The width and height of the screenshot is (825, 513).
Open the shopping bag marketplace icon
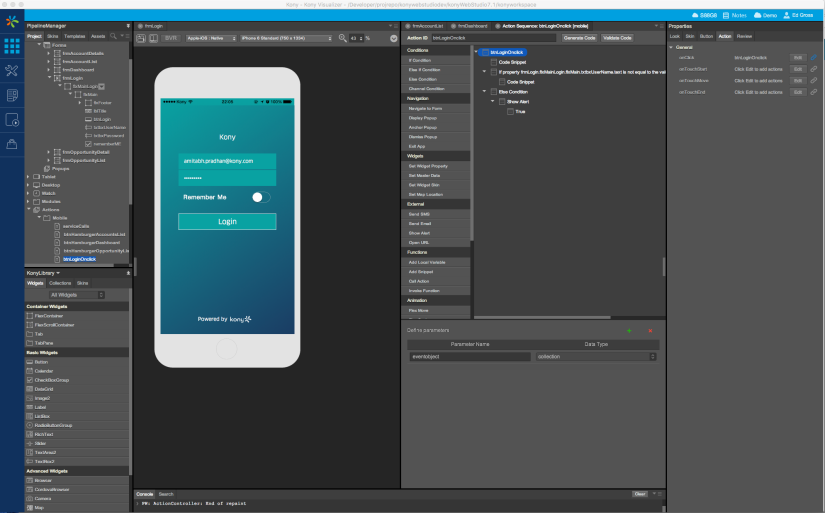(12, 144)
